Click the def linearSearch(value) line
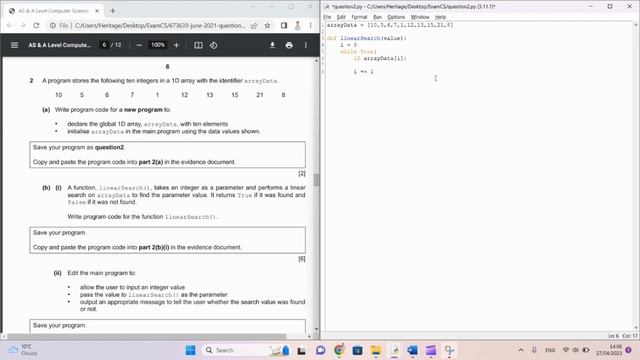This screenshot has width=640, height=360. [367, 38]
